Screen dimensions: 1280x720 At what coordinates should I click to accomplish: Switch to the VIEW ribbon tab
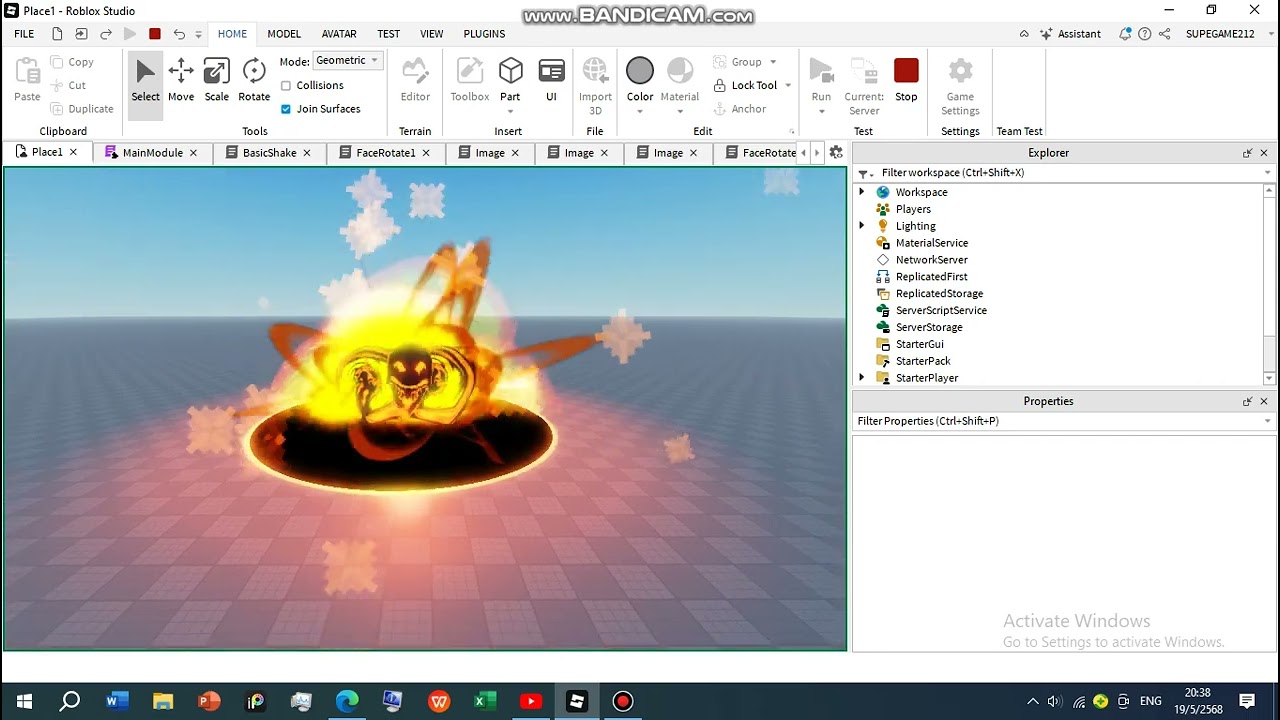click(432, 34)
